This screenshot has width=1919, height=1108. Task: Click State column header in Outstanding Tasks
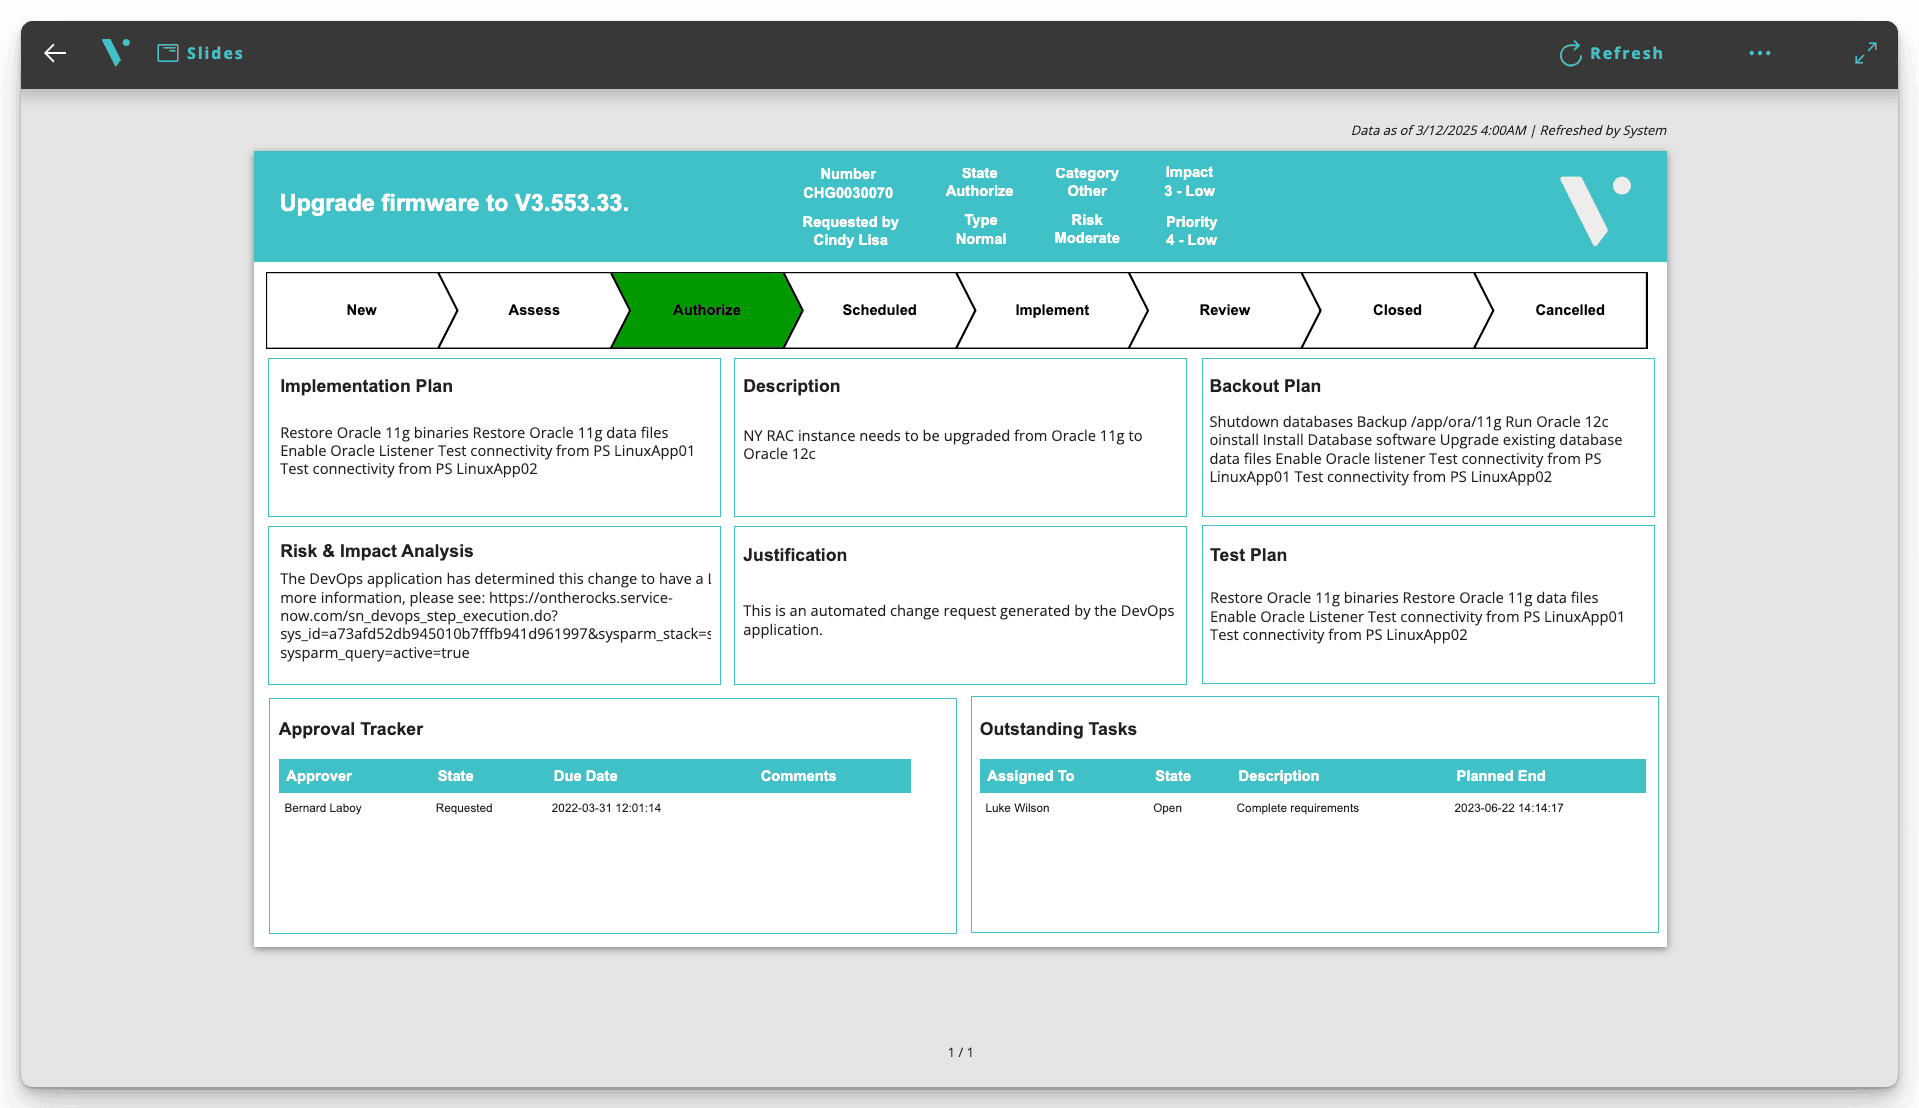tap(1172, 776)
